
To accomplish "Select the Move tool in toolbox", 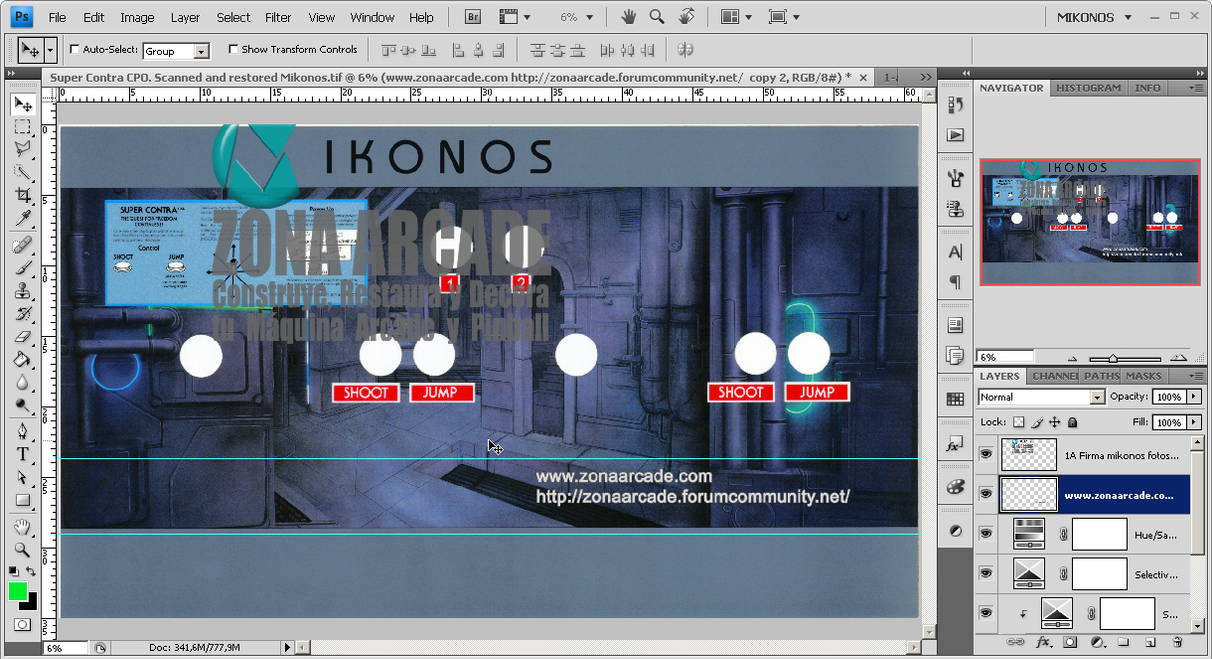I will pyautogui.click(x=22, y=104).
